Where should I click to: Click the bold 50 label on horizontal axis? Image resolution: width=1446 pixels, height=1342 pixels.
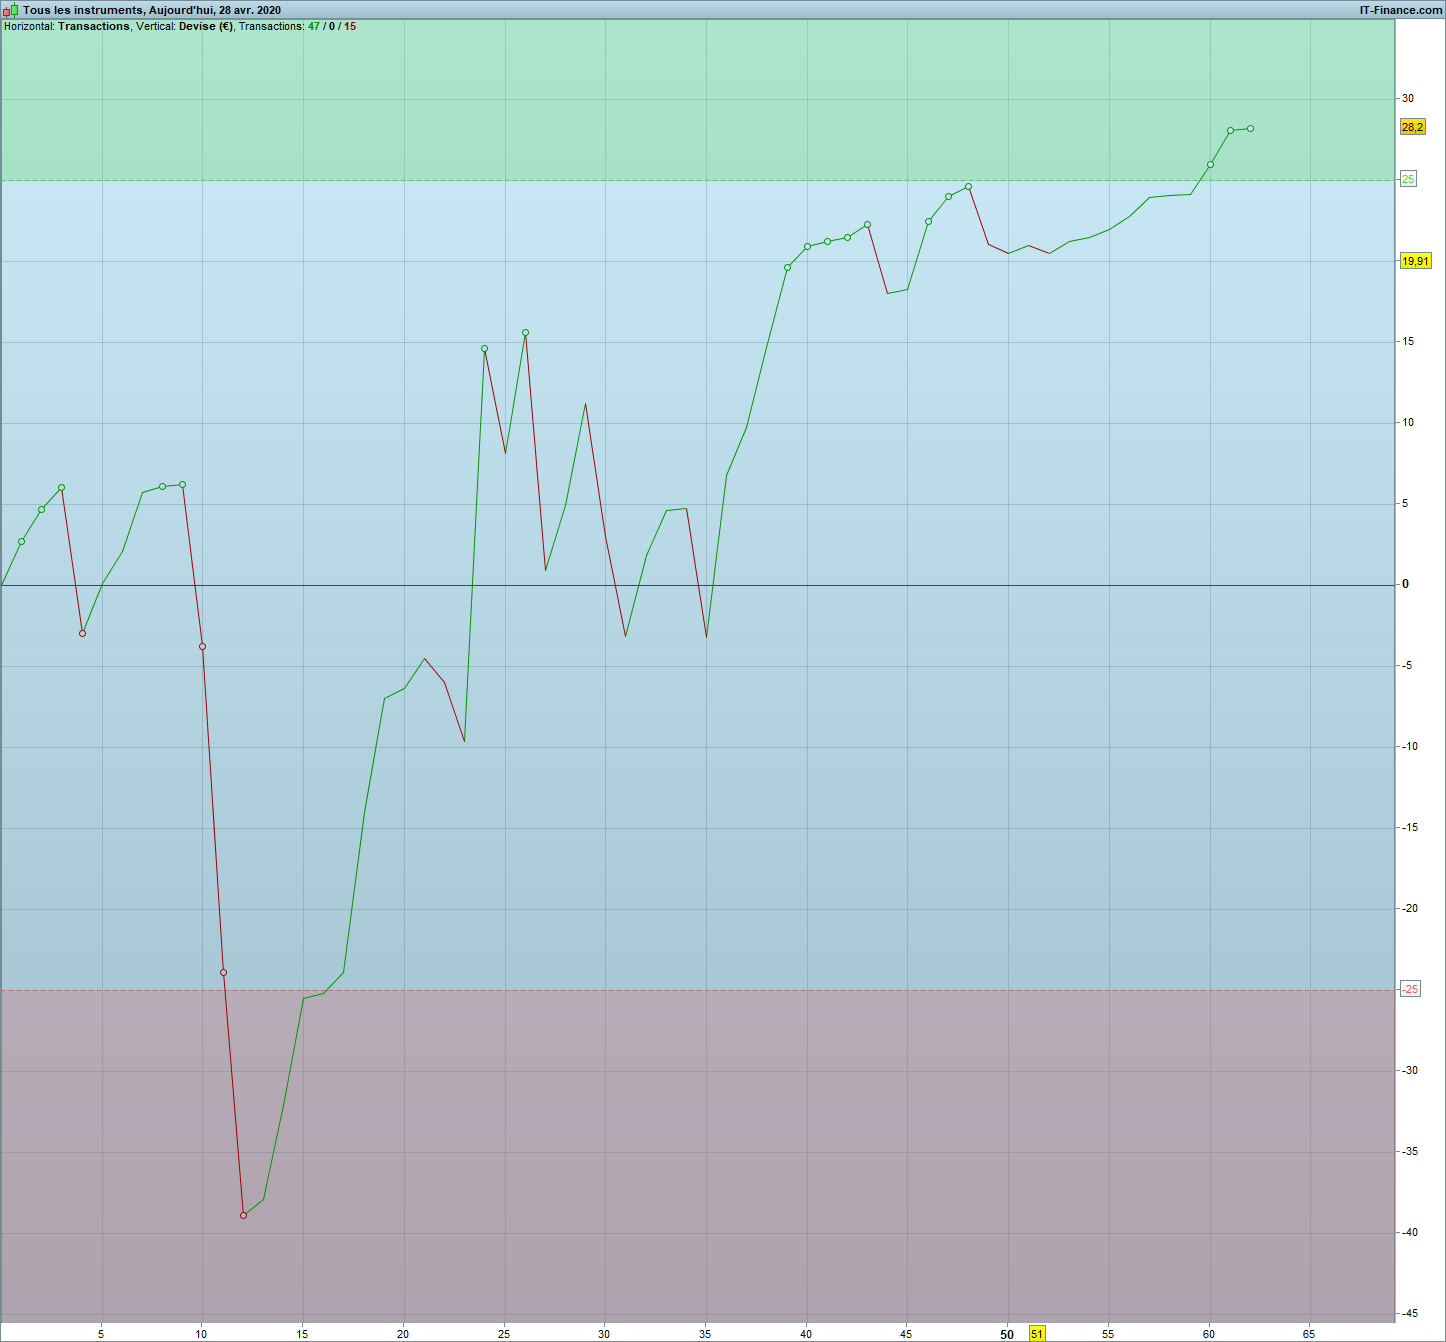point(1007,1334)
